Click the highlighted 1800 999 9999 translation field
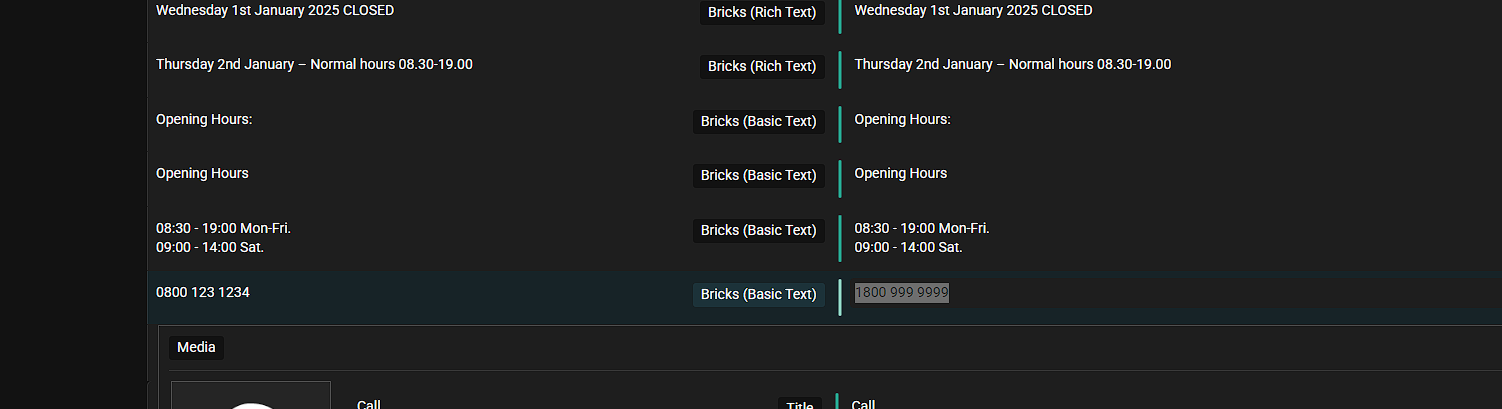Screen dimensions: 1502x409 (x=901, y=292)
